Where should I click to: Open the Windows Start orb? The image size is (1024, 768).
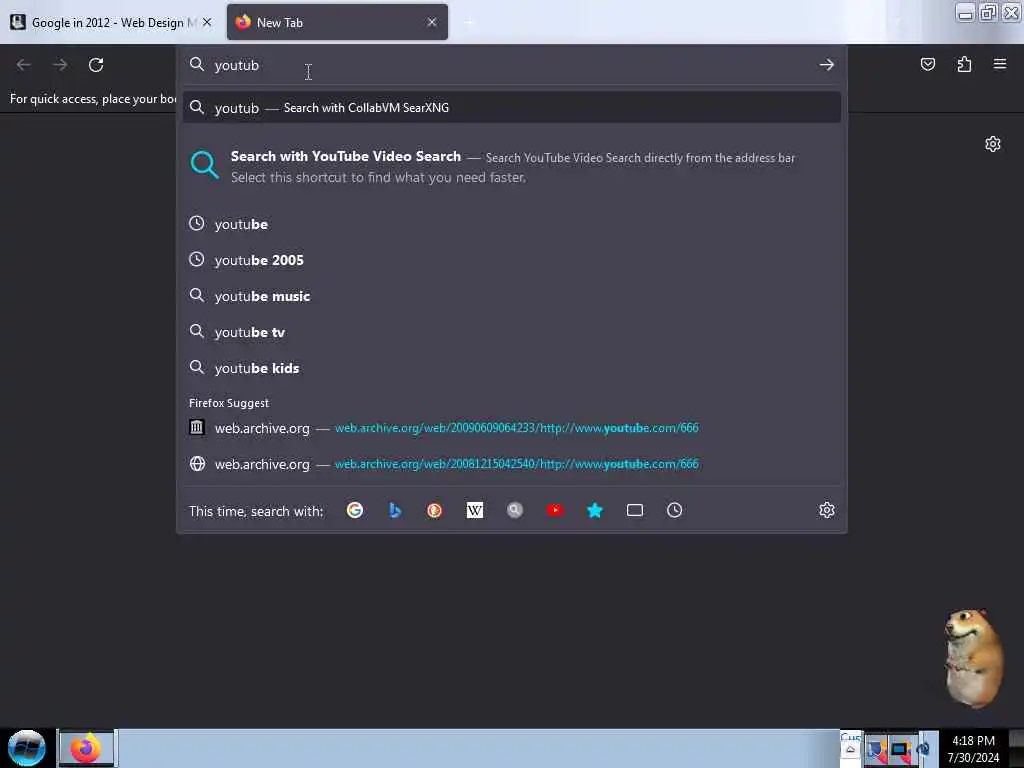[27, 748]
